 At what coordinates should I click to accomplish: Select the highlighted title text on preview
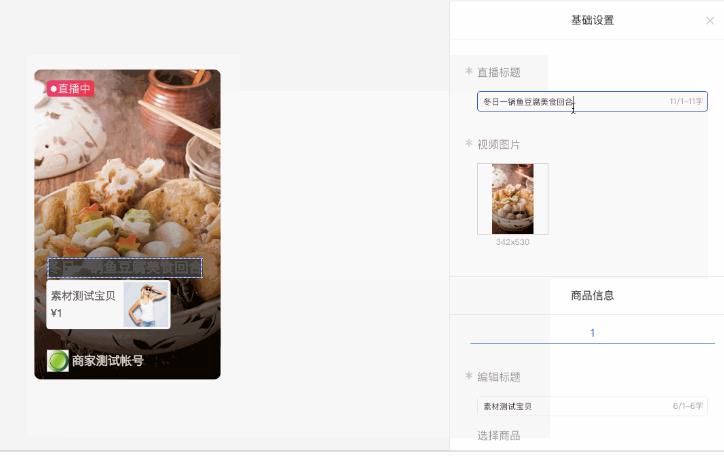(x=125, y=268)
